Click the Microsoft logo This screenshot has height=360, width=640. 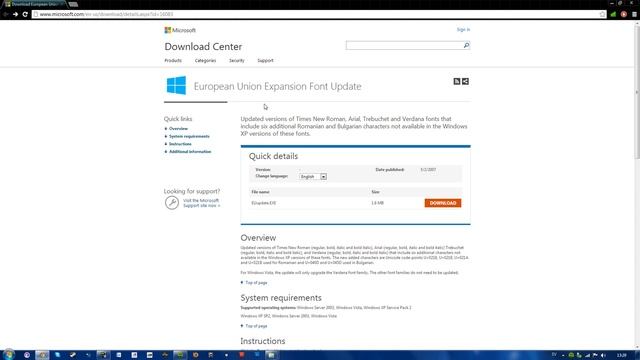coord(180,30)
